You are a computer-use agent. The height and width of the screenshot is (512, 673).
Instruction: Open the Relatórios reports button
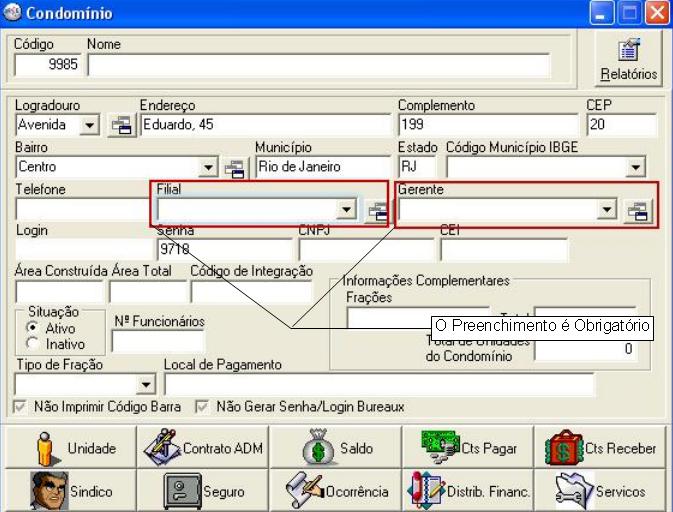click(628, 59)
